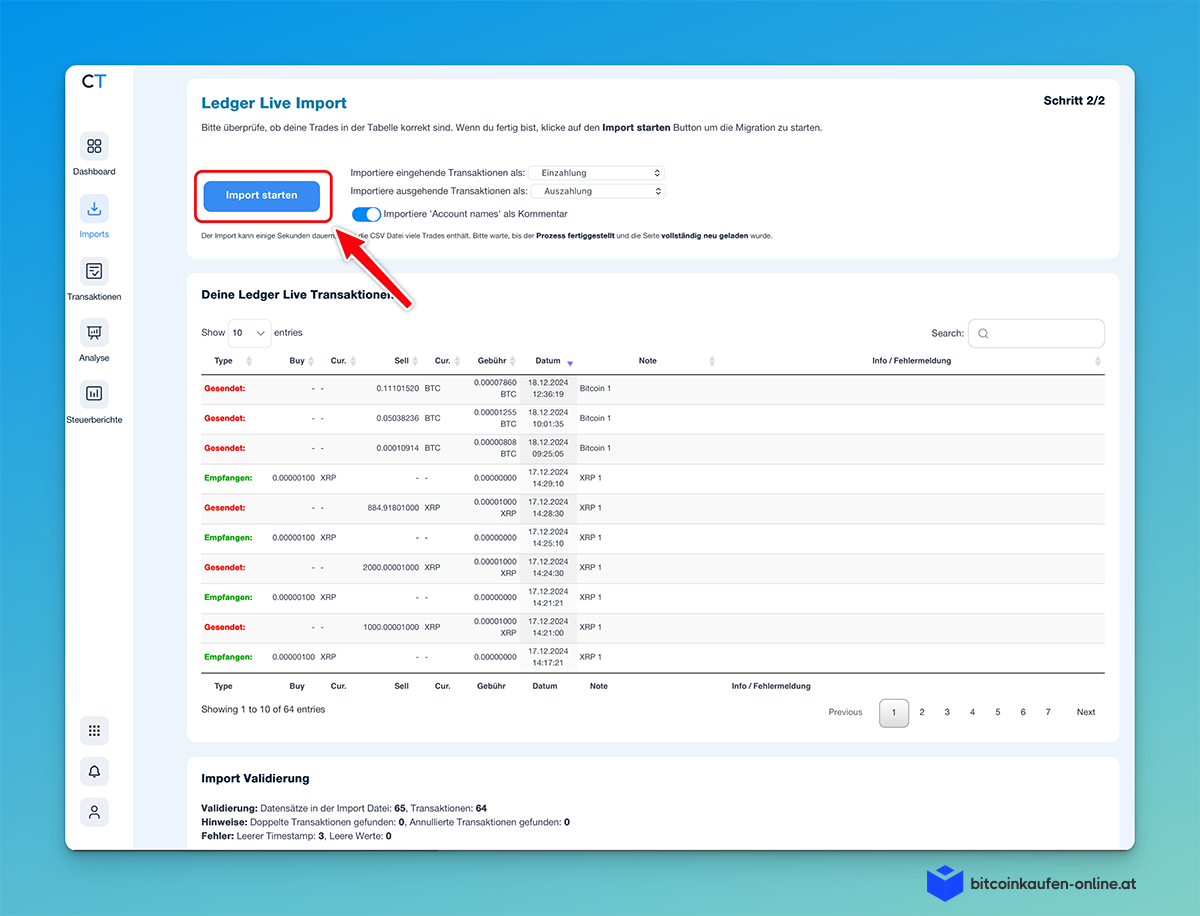Click the Import Validierung heading
The width and height of the screenshot is (1200, 916).
[x=255, y=778]
